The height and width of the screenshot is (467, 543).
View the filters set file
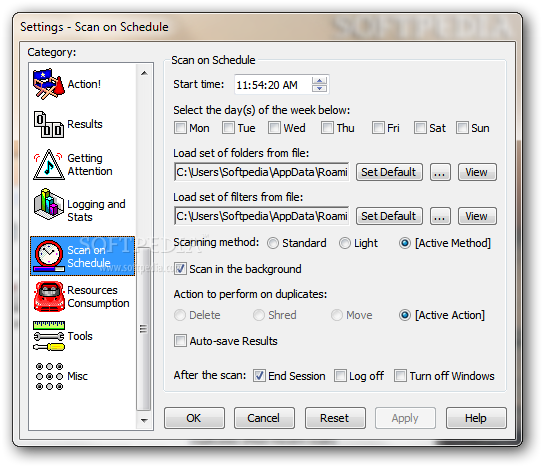477,216
